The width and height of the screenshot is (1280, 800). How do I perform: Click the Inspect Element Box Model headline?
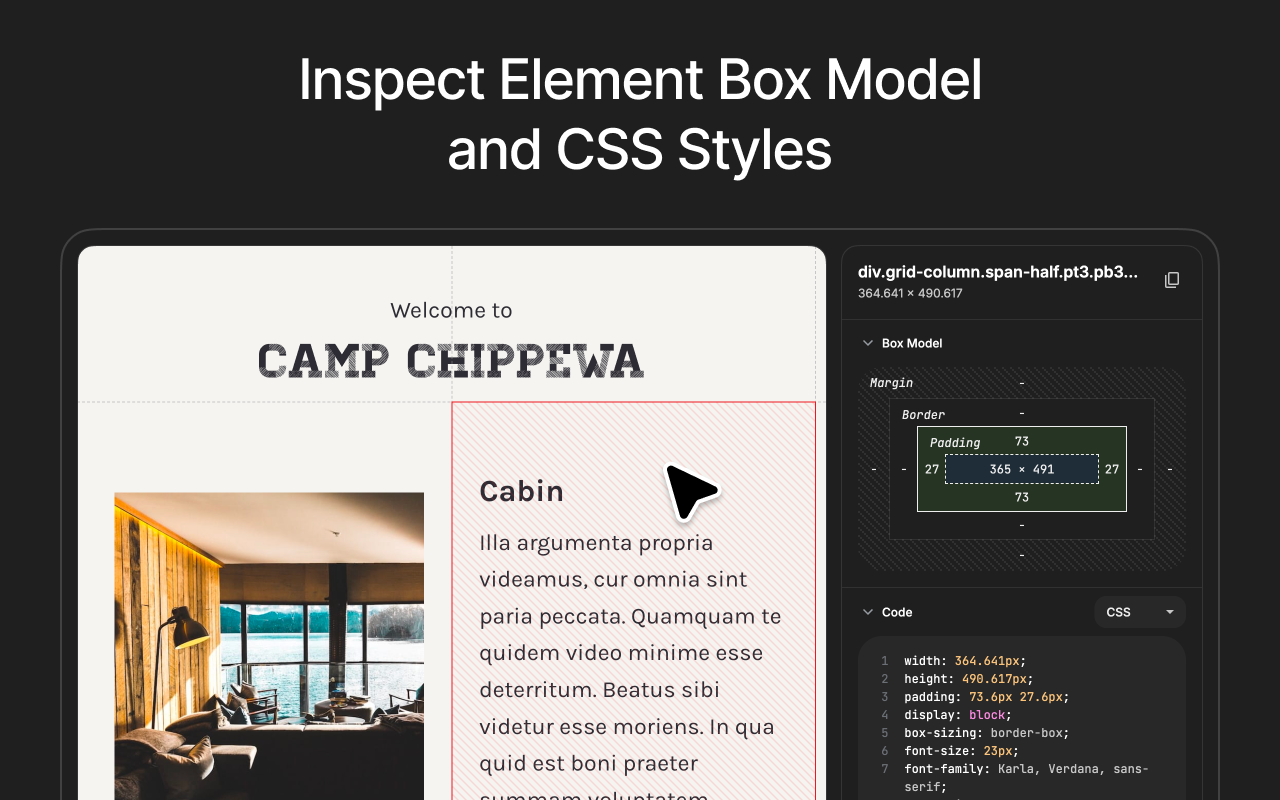pos(640,80)
